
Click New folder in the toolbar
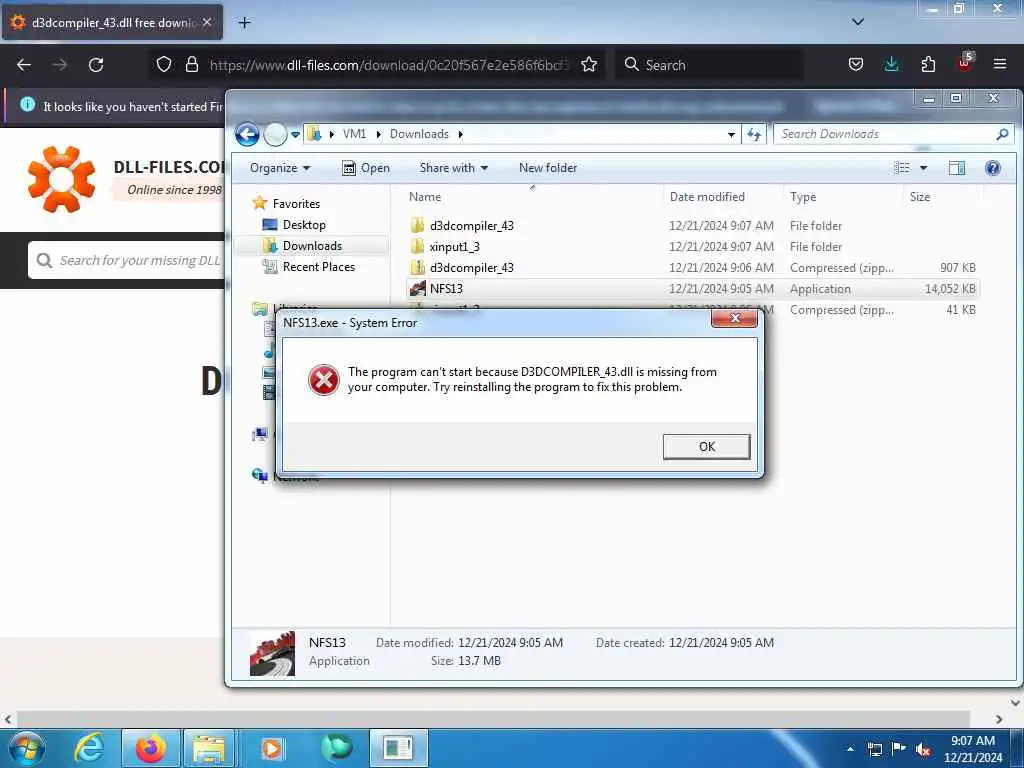click(x=548, y=168)
